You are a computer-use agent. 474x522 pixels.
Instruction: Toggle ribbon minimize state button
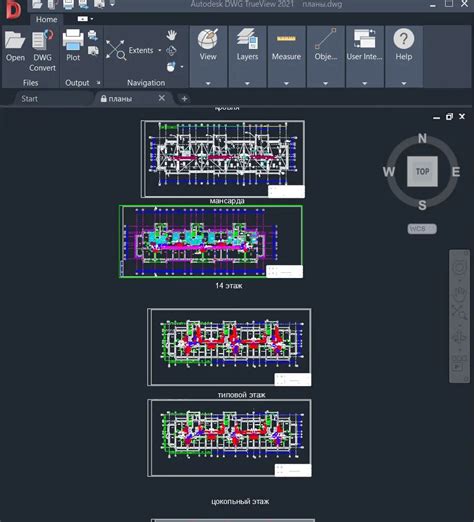coord(82,19)
